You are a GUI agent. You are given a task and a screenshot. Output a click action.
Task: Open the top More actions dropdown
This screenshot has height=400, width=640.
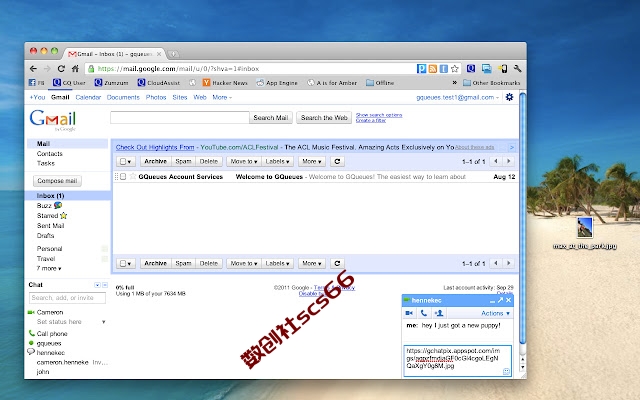click(x=312, y=162)
